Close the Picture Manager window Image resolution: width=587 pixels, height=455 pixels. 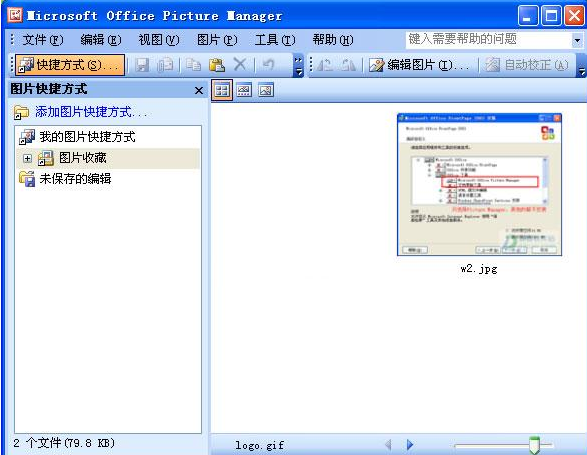pyautogui.click(x=574, y=16)
